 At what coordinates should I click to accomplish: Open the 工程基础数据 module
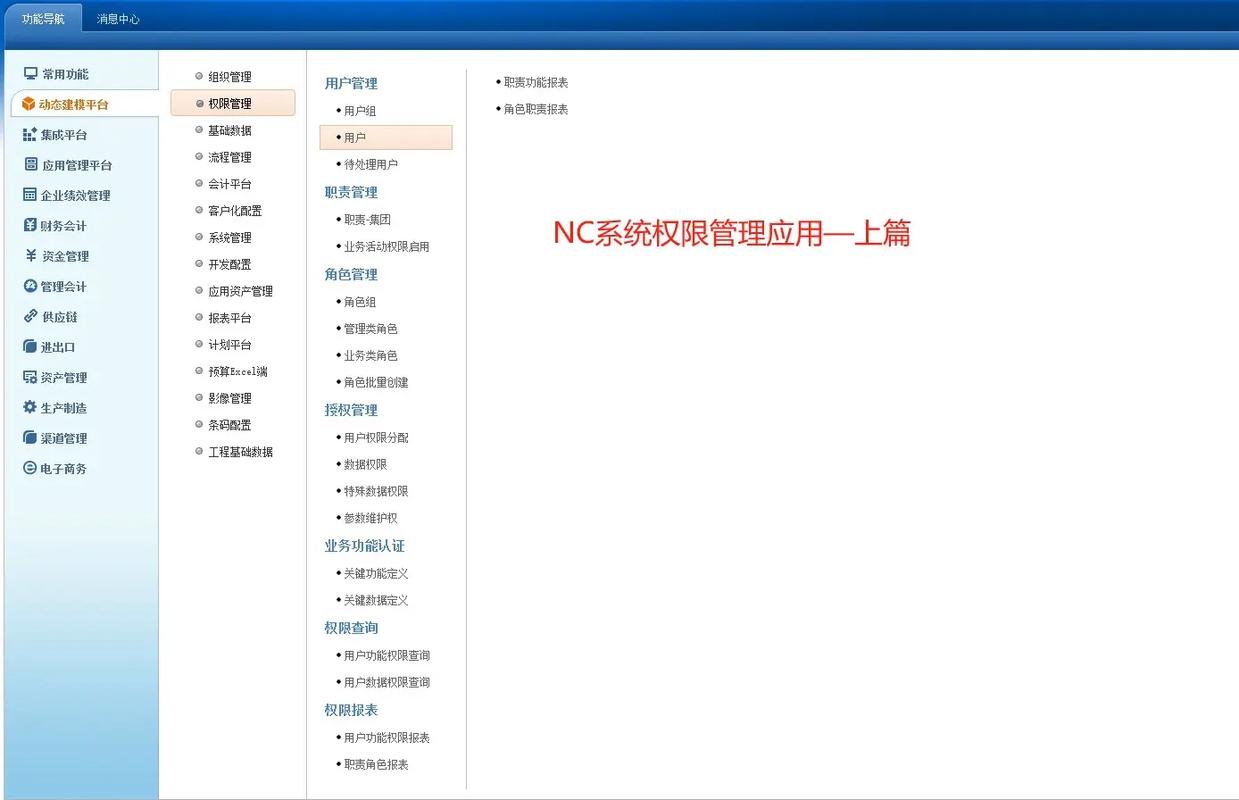click(240, 452)
